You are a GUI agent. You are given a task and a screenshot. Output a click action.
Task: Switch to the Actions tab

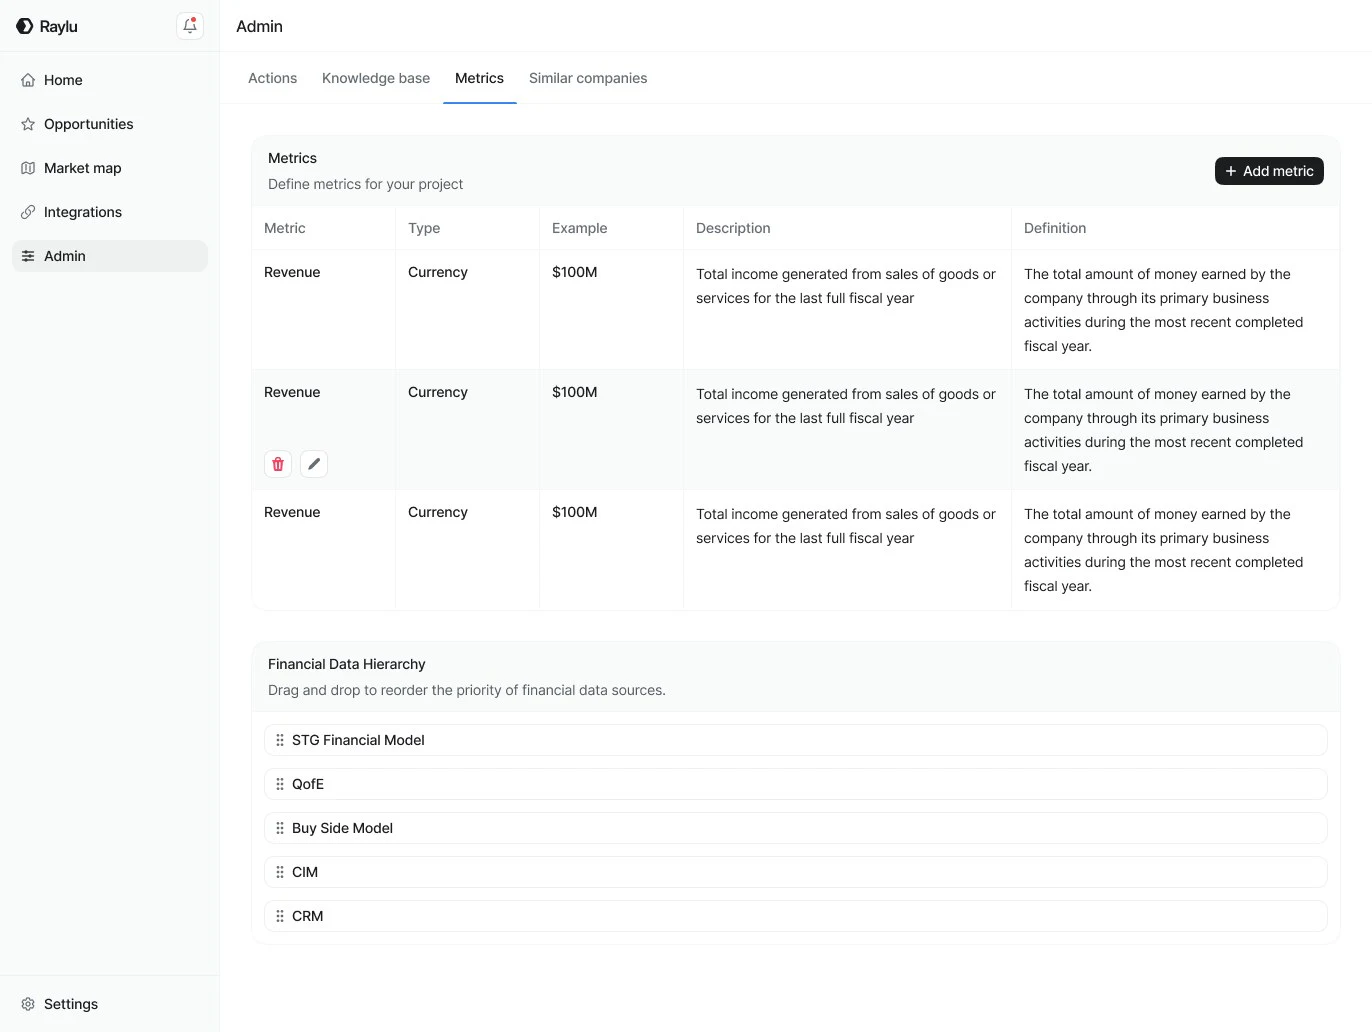click(272, 78)
